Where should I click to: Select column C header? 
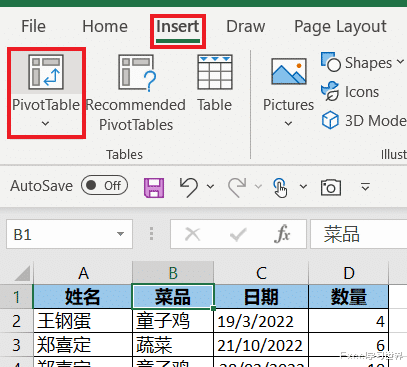(x=261, y=273)
